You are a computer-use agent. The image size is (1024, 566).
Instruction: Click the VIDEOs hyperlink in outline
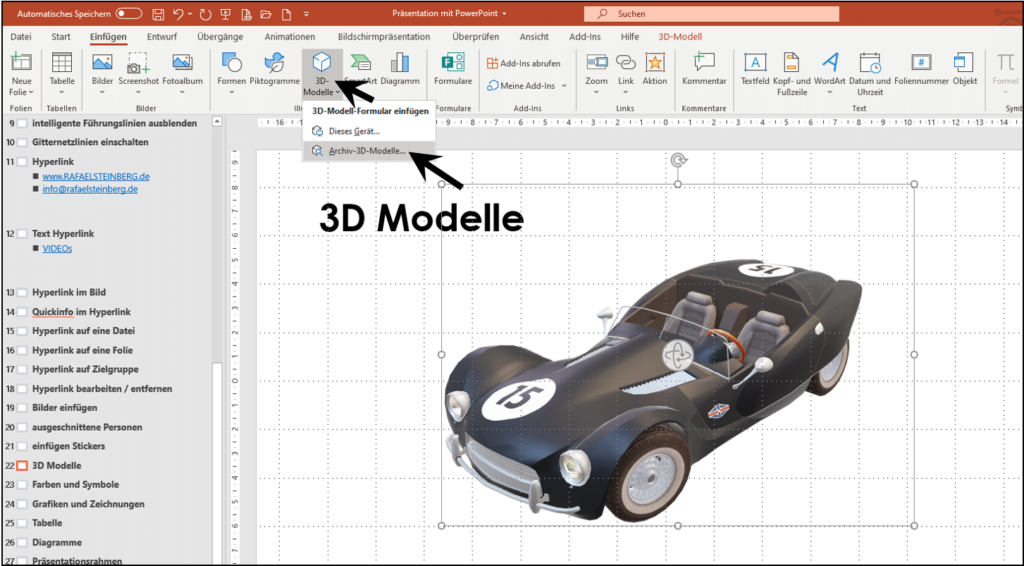pyautogui.click(x=57, y=249)
